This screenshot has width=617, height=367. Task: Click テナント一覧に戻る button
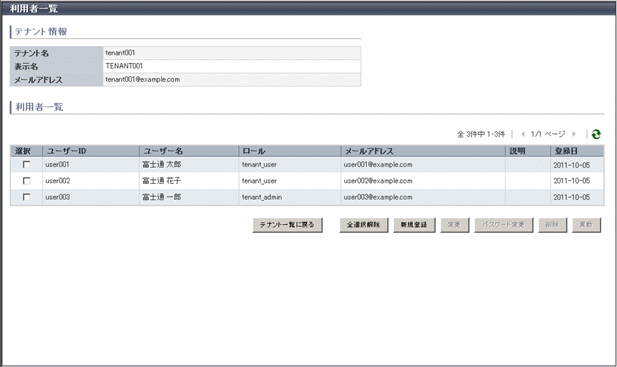coord(288,225)
